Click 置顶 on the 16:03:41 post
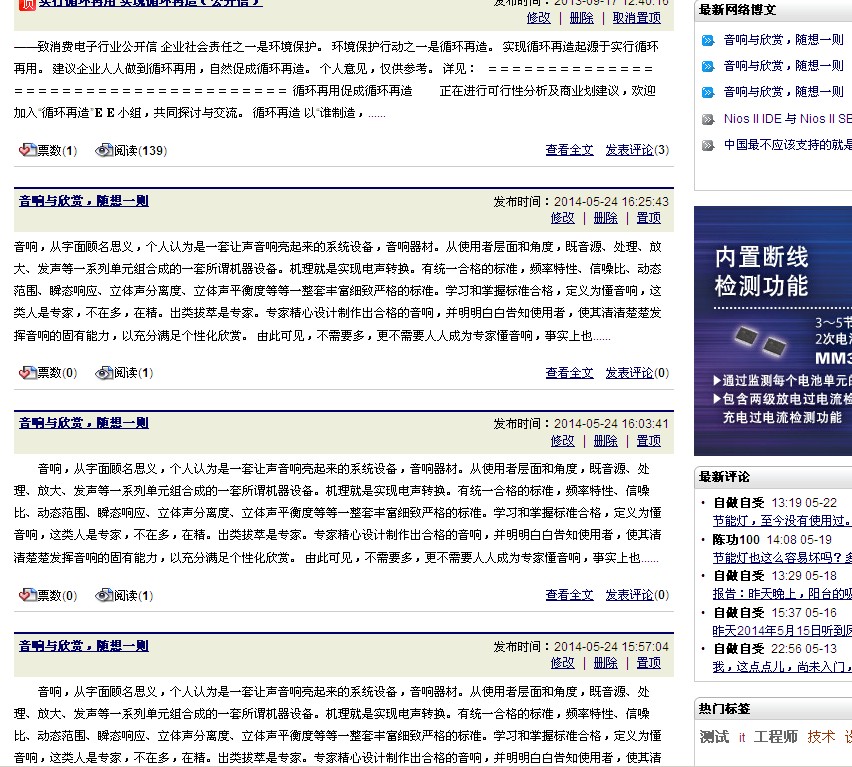 (x=649, y=441)
